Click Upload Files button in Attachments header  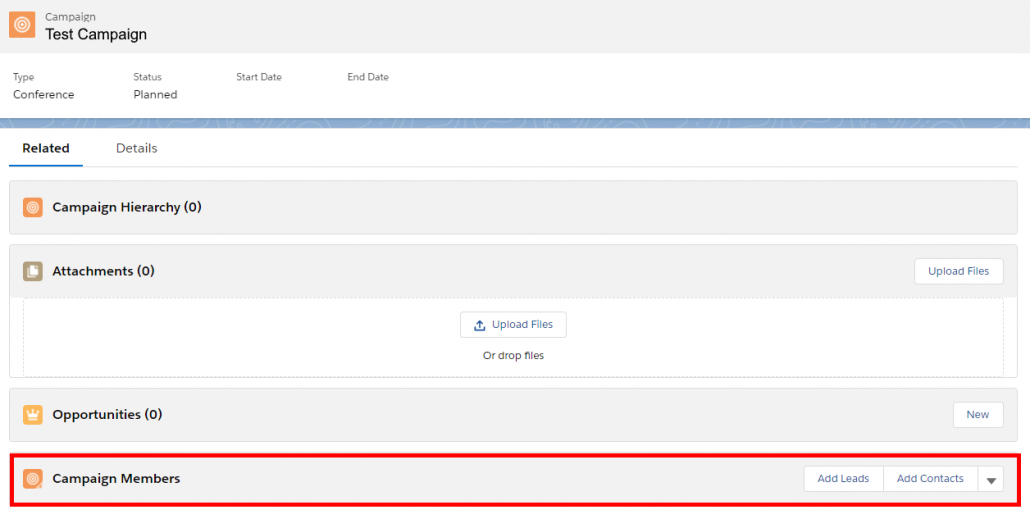click(x=958, y=271)
